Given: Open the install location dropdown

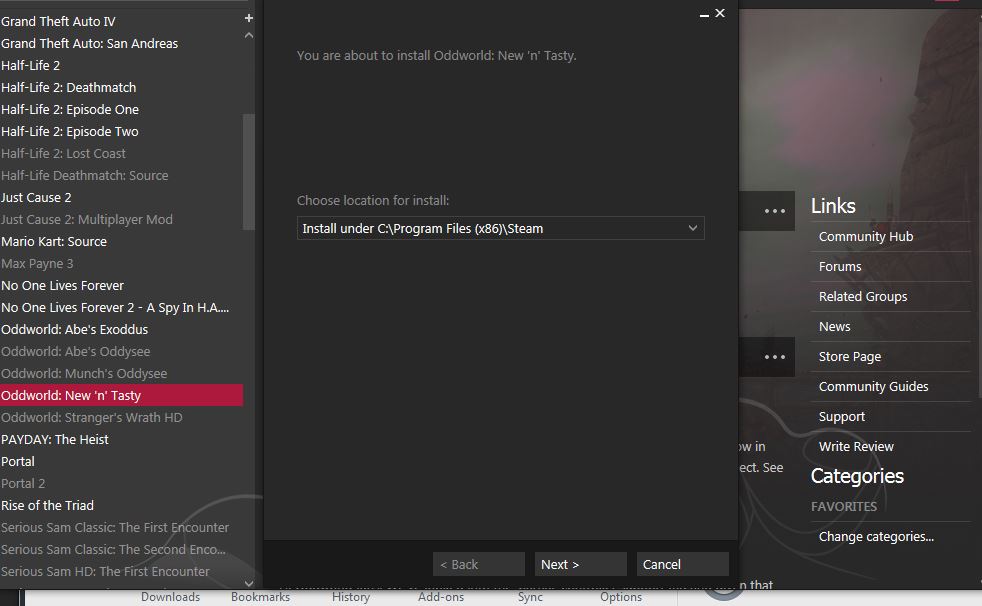Looking at the screenshot, I should pyautogui.click(x=500, y=228).
